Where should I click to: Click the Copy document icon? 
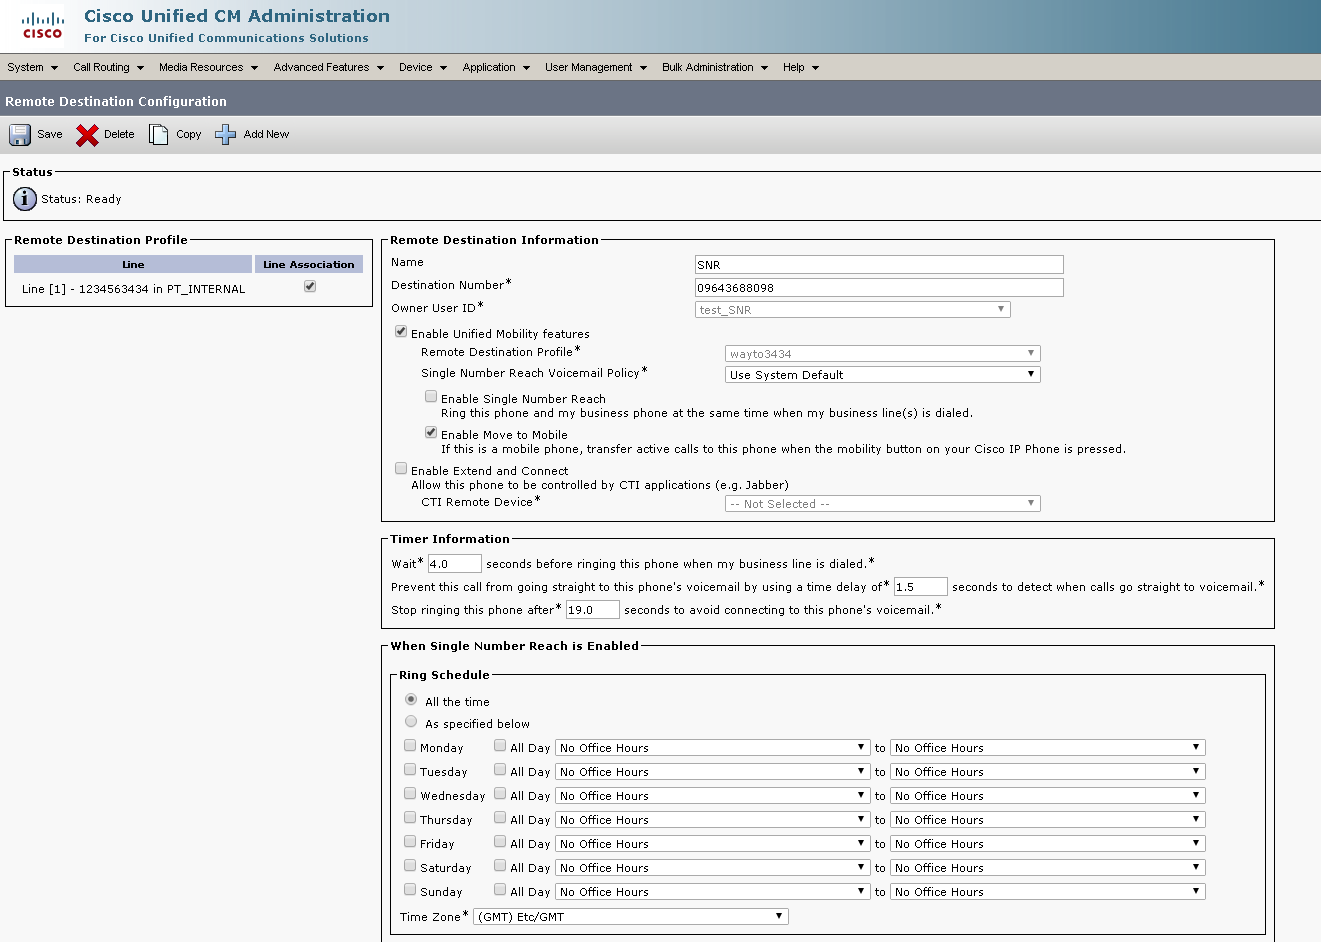[159, 134]
